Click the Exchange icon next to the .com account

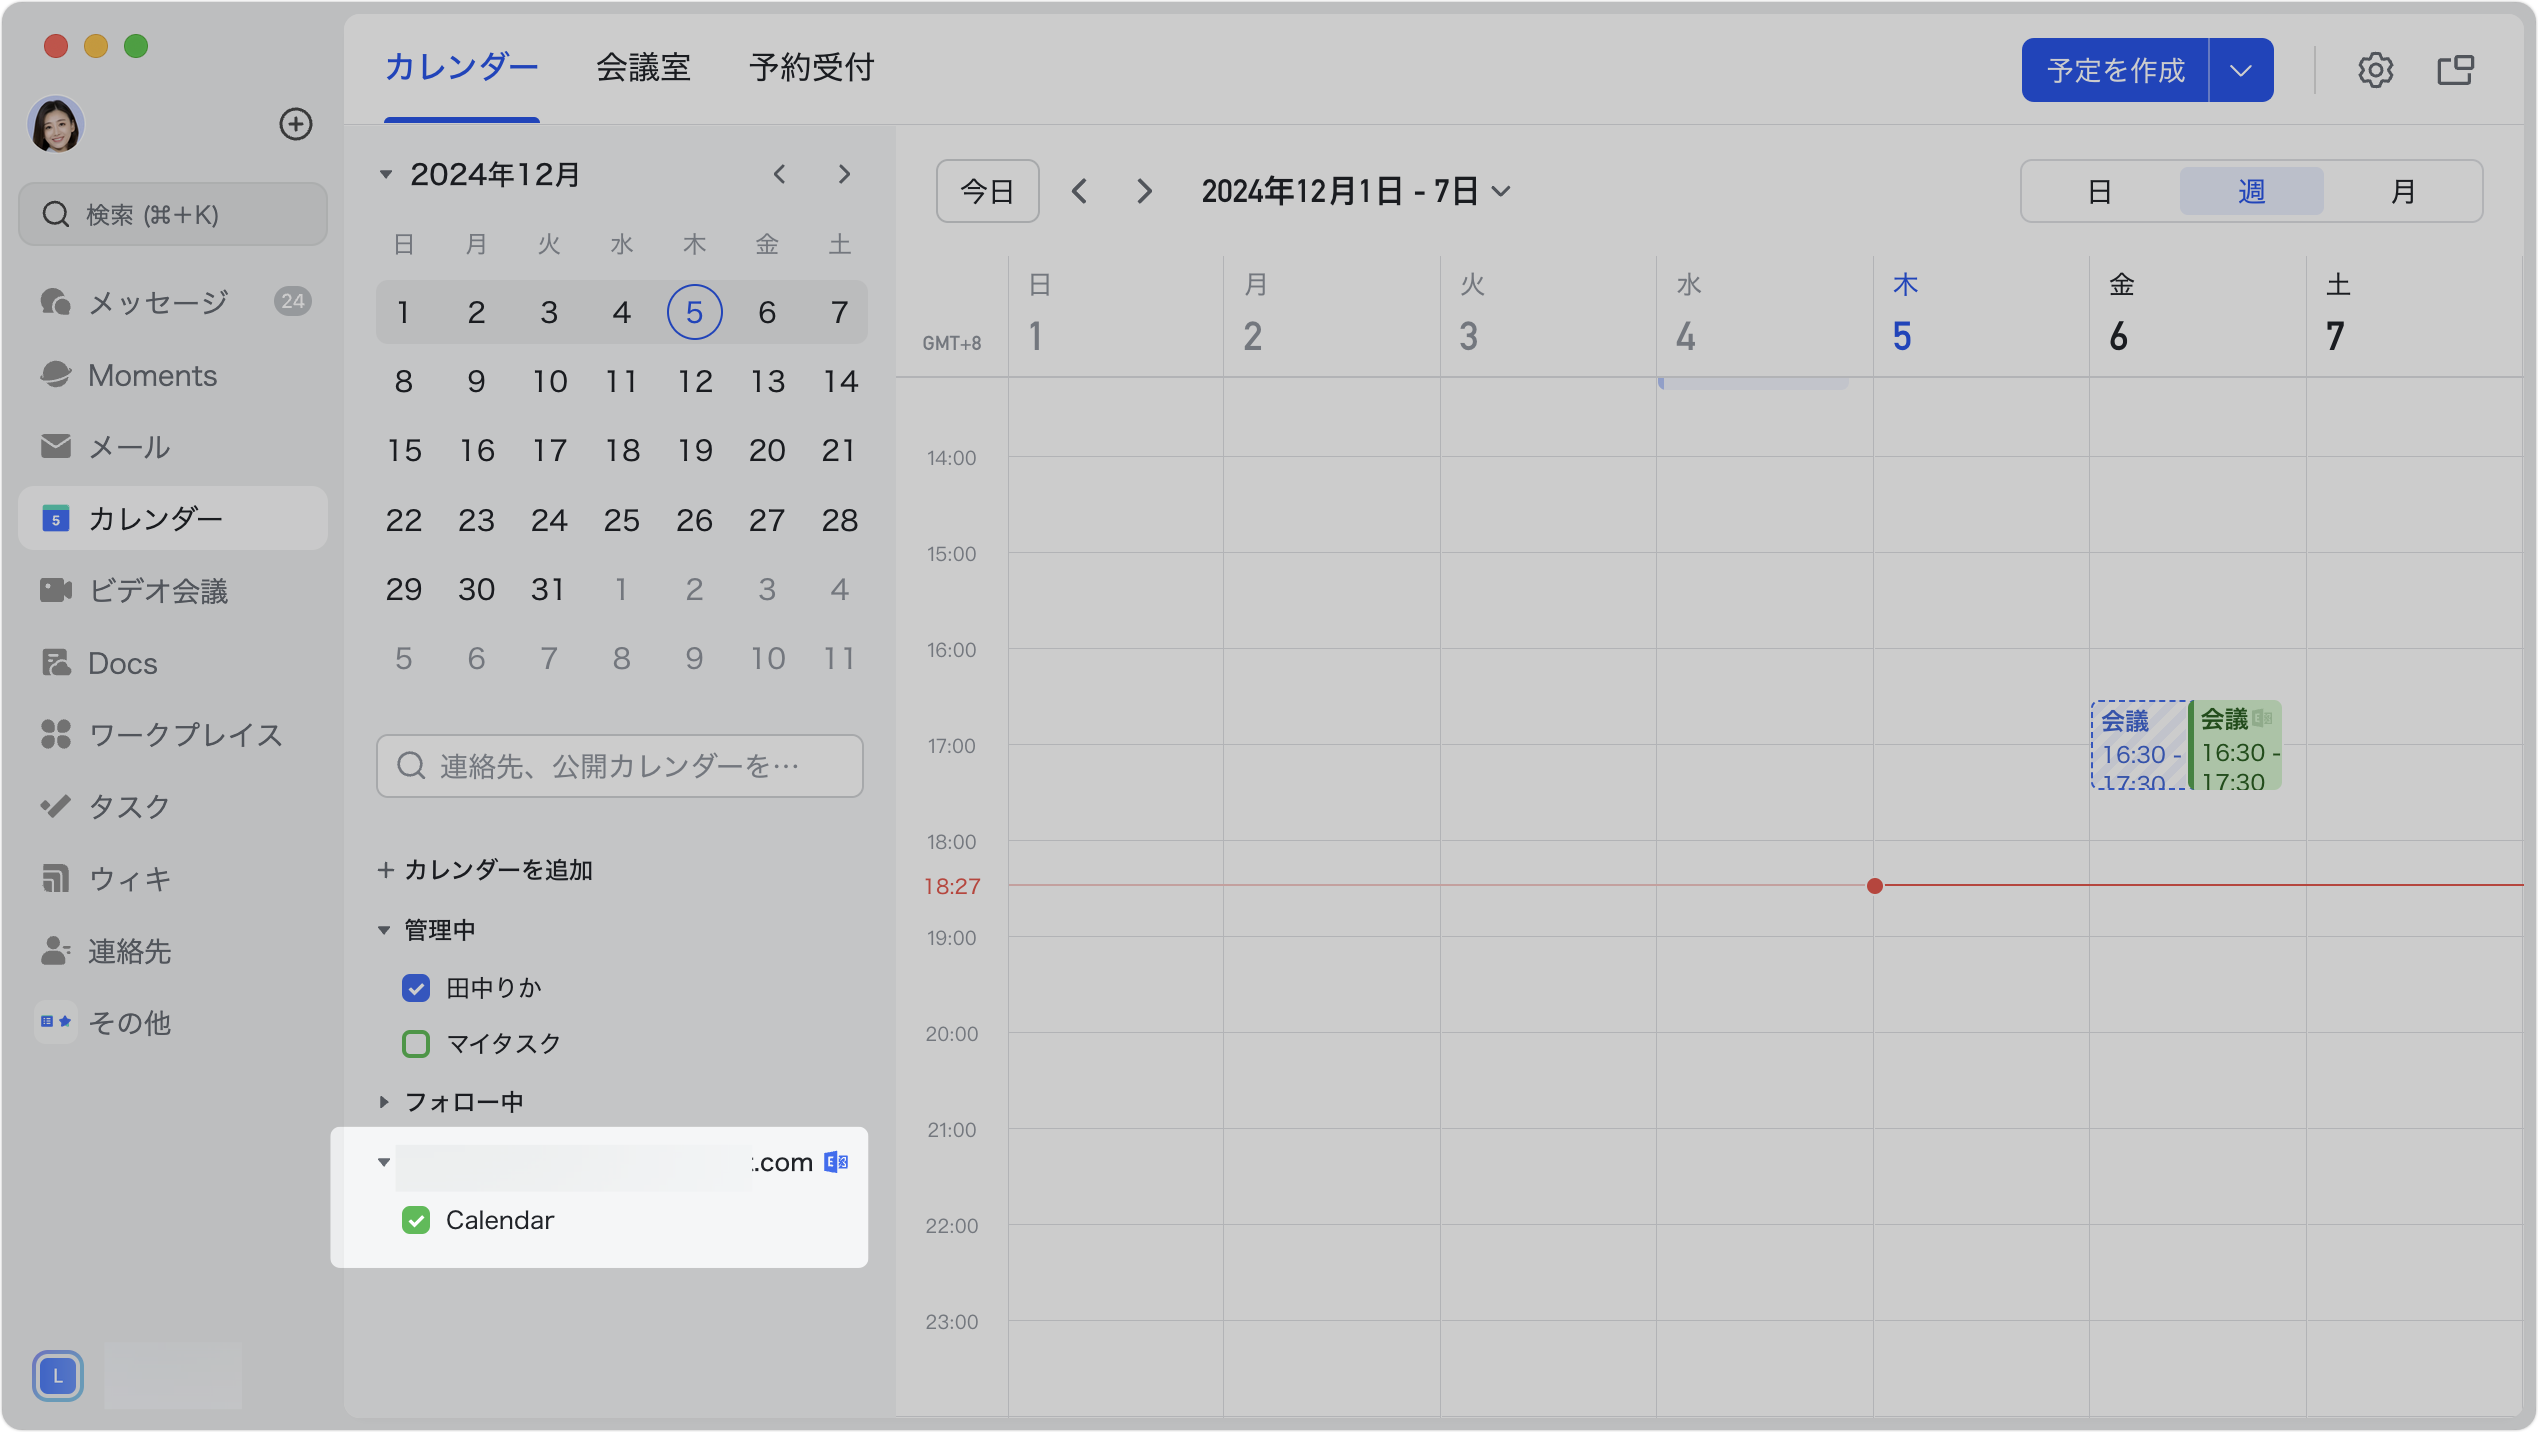(836, 1162)
